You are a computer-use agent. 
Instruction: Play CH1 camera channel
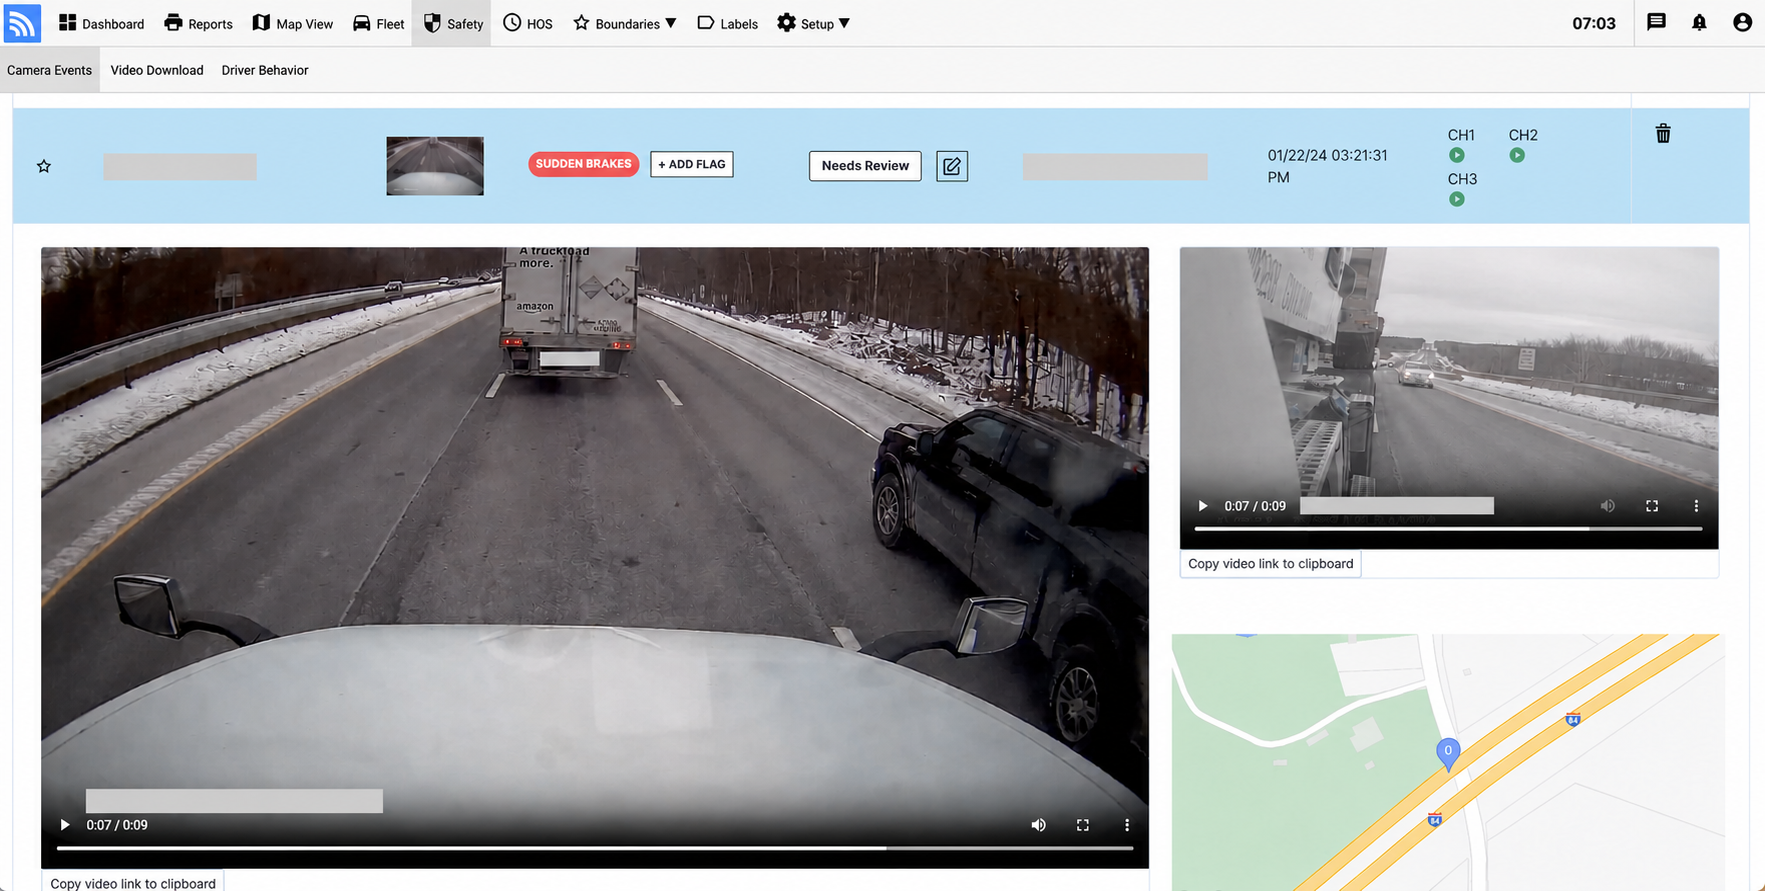point(1457,155)
